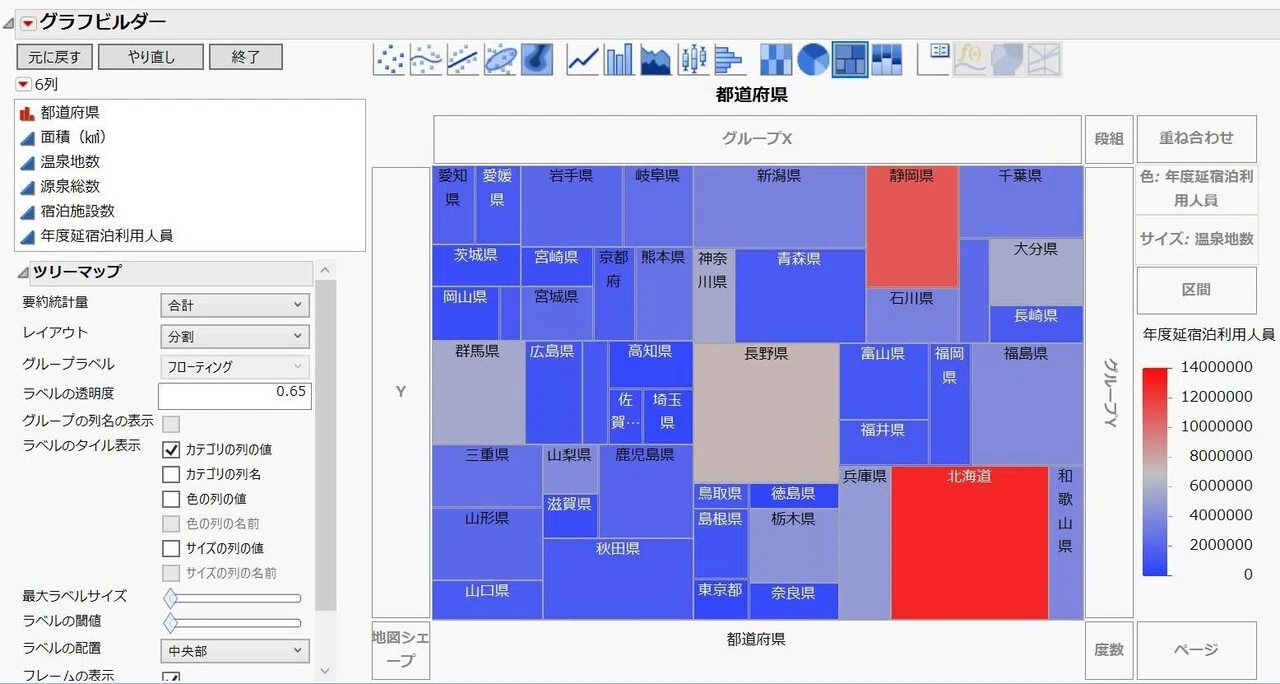
Task: Choose the heatmap chart icon
Action: point(776,60)
